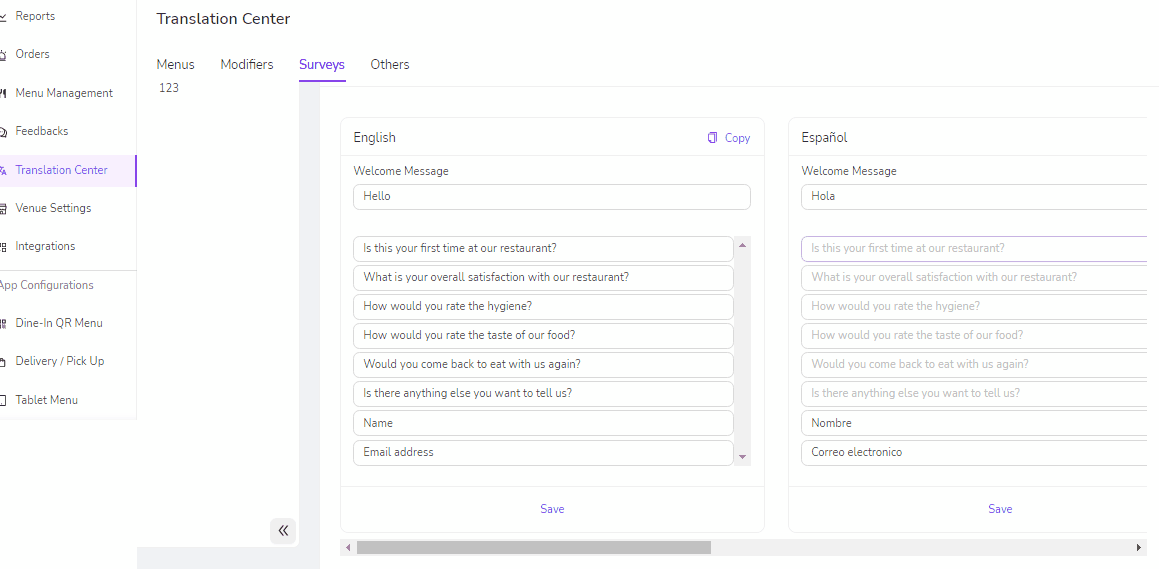The image size is (1159, 569).
Task: Click the Integrations grid icon
Action: [3, 247]
